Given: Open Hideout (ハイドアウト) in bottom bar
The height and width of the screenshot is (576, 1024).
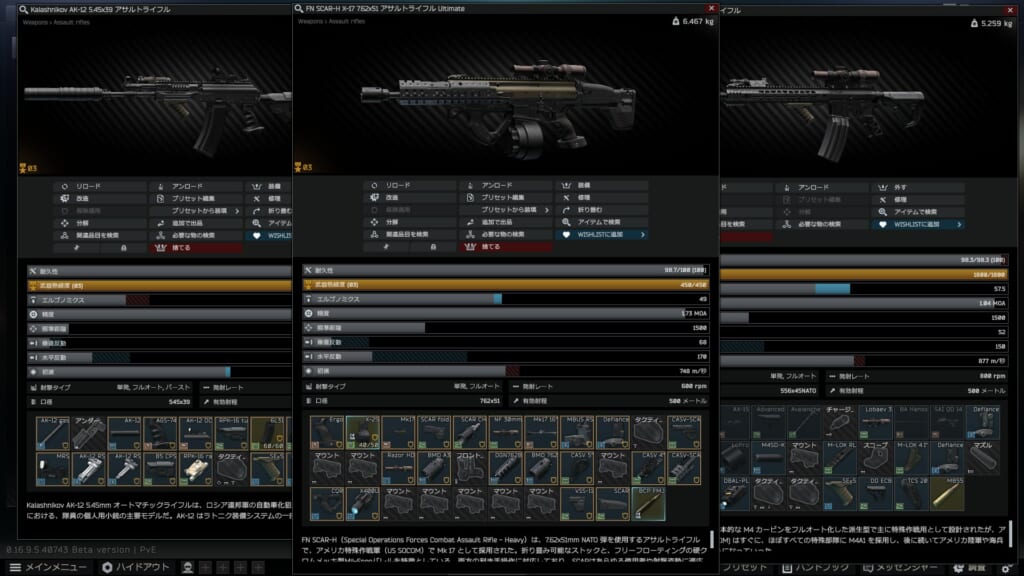Looking at the screenshot, I should [135, 567].
